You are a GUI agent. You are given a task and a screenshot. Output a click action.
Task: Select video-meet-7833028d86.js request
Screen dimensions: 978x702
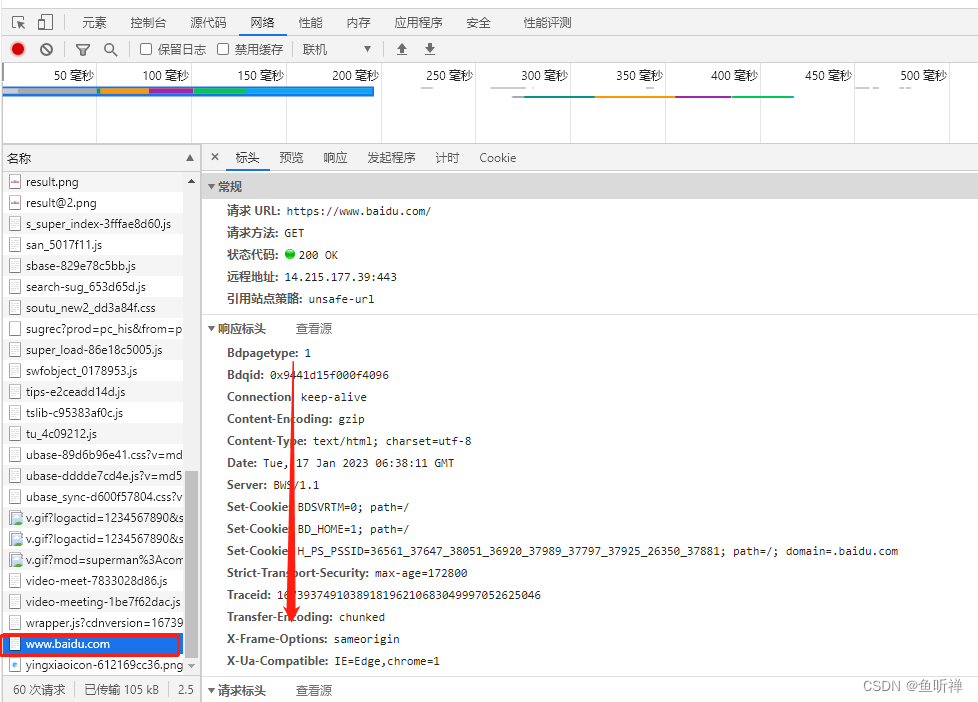point(94,581)
